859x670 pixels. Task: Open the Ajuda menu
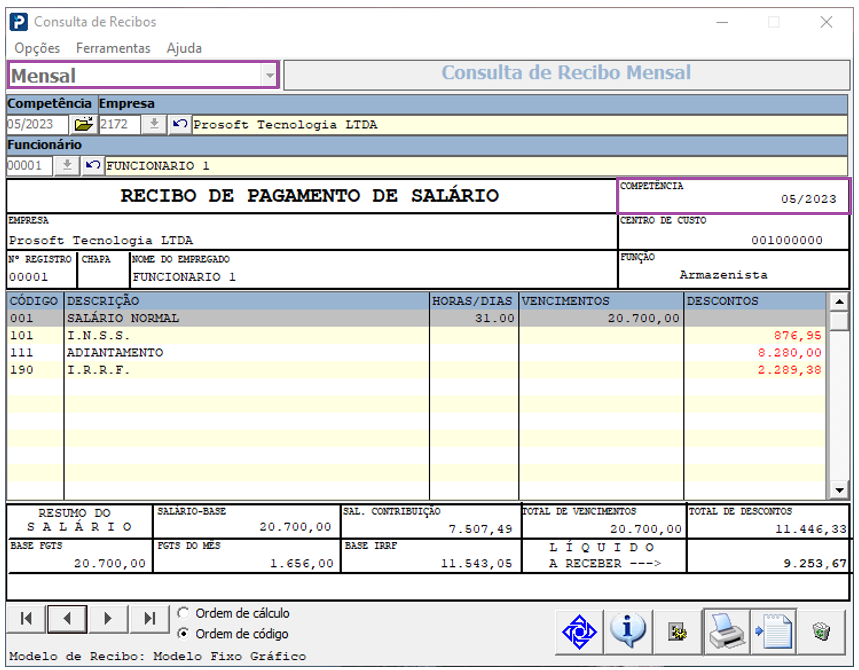point(184,48)
